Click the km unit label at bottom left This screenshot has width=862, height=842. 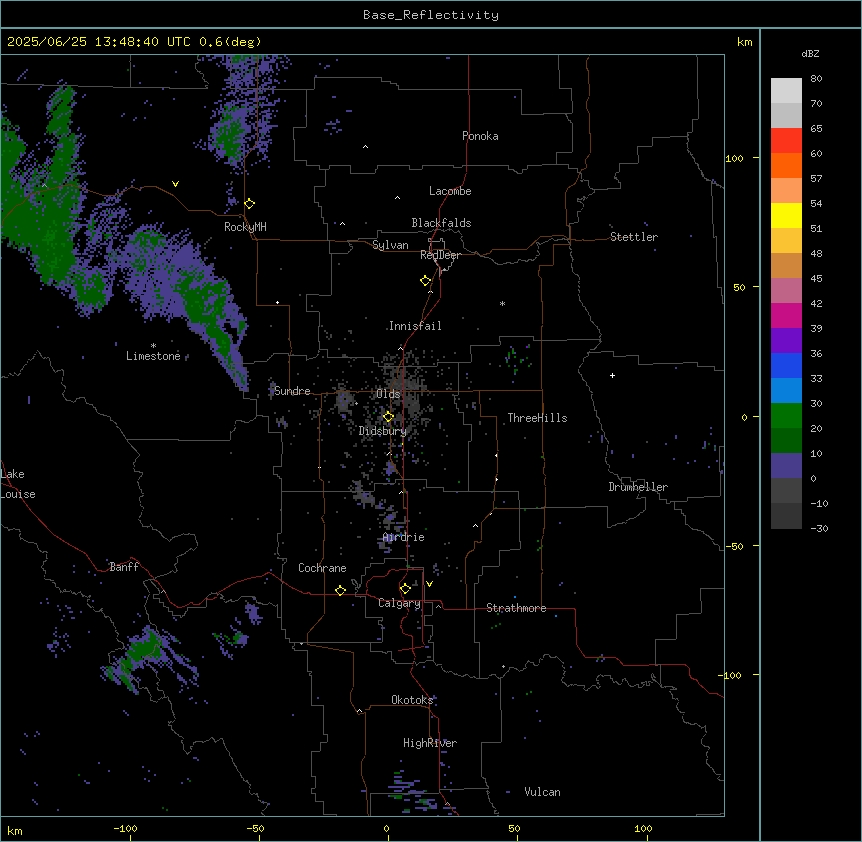tap(15, 831)
